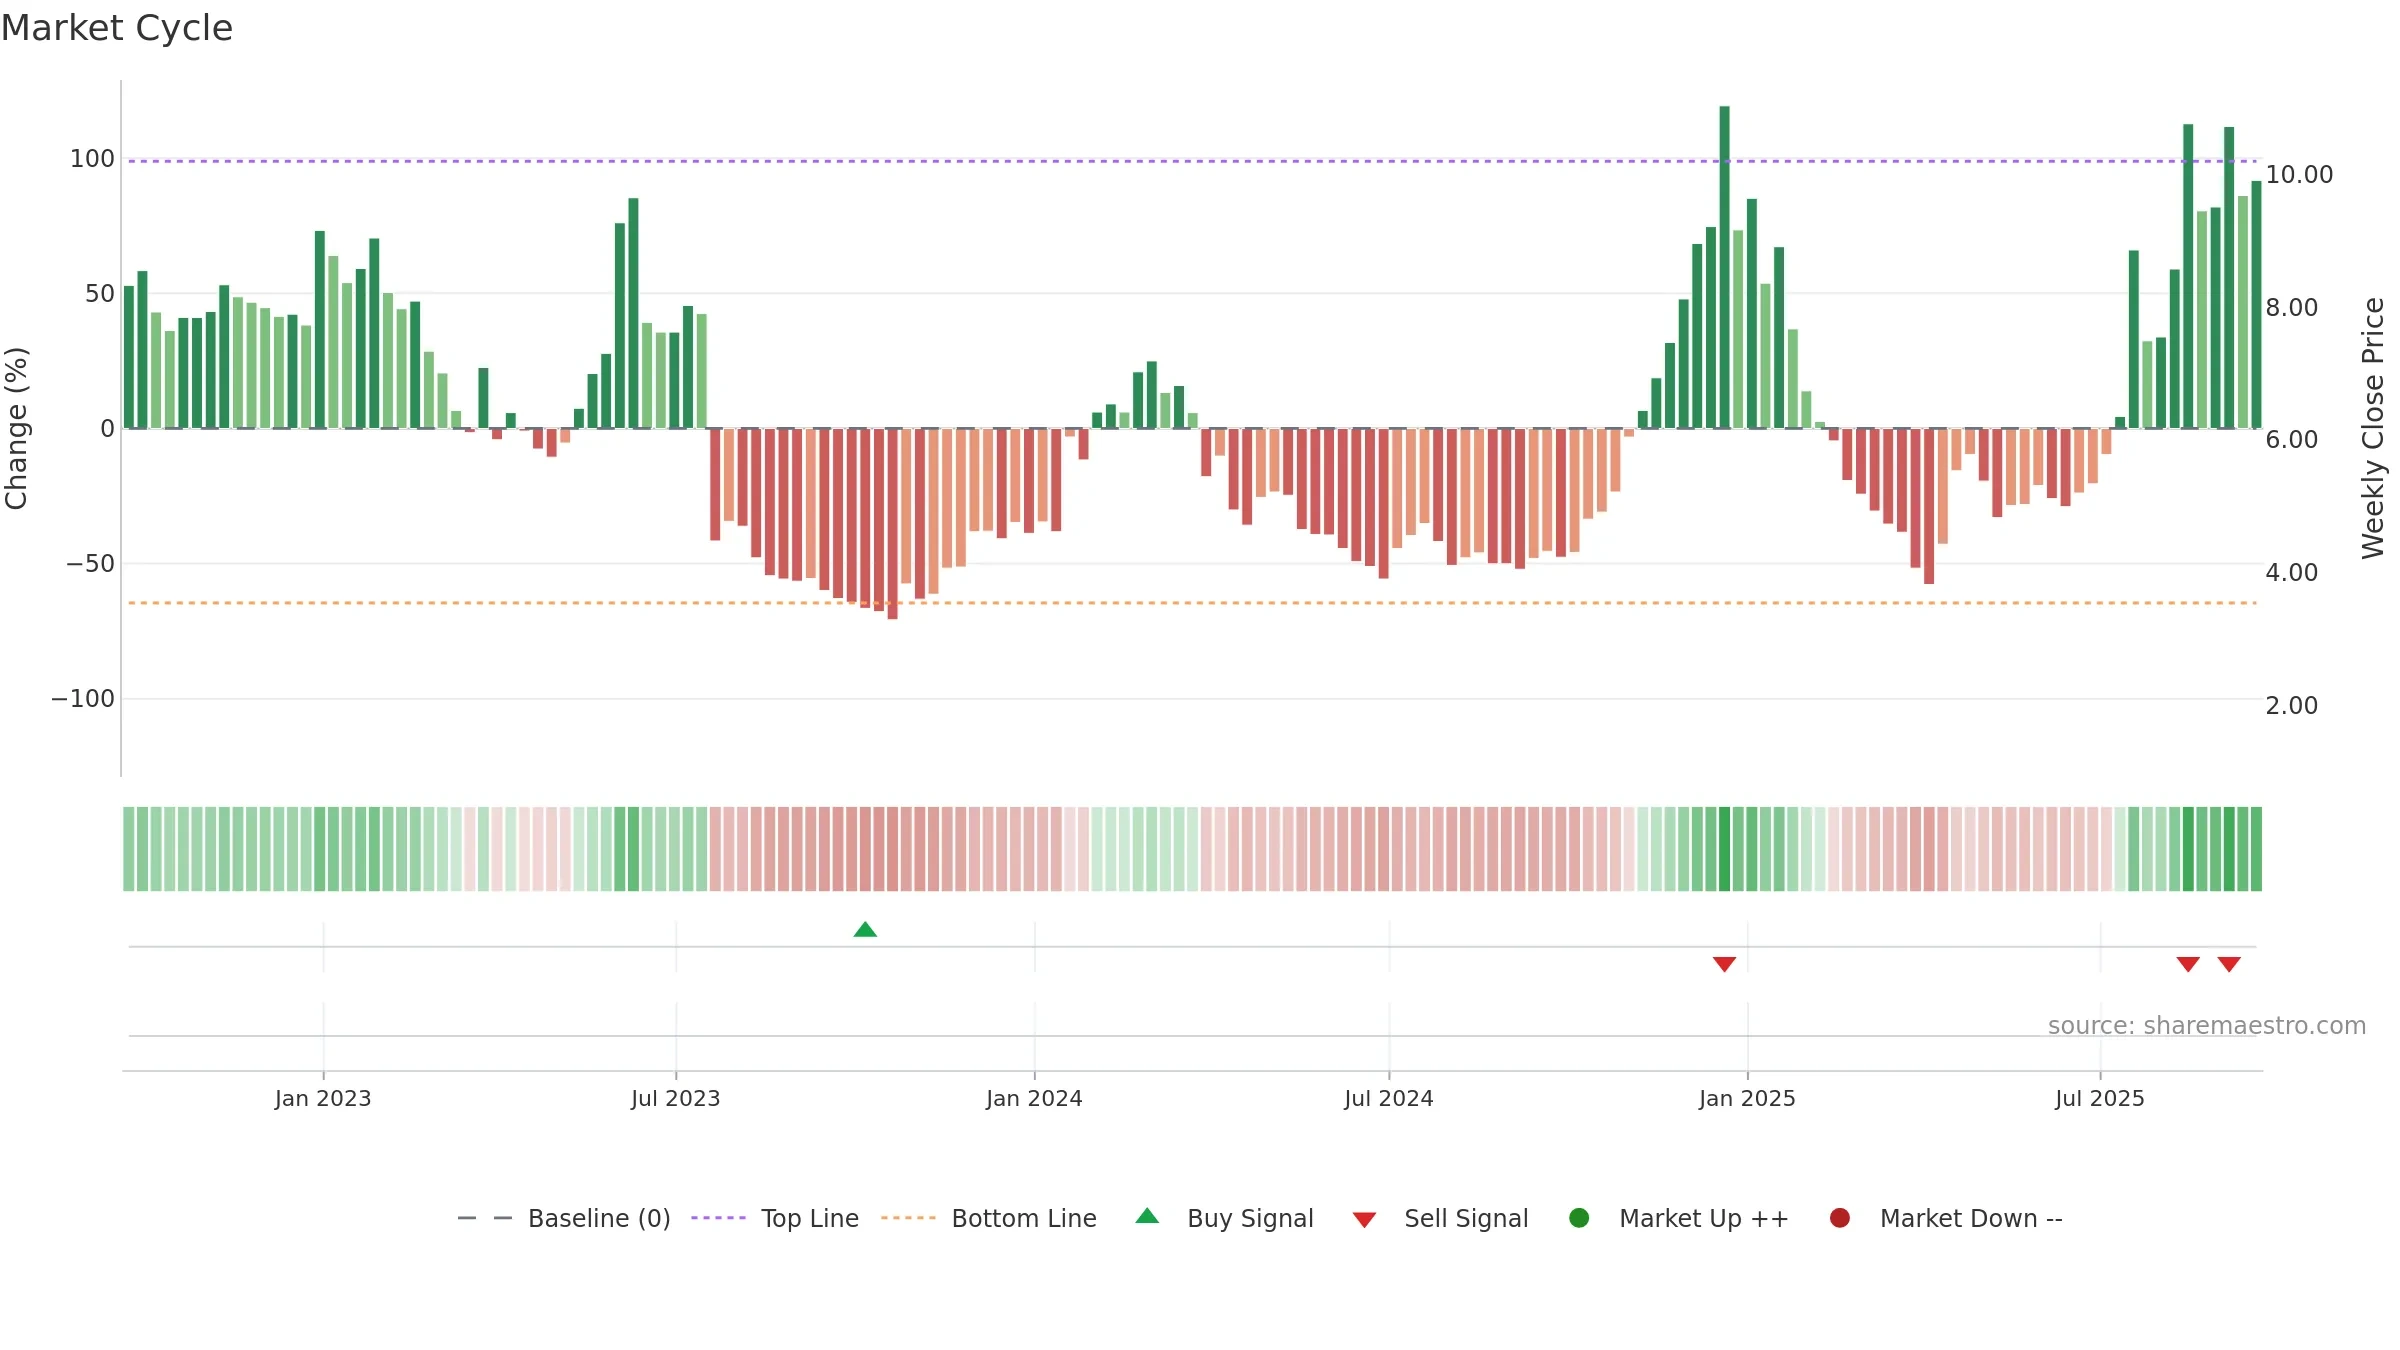The image size is (2400, 1350).
Task: Click the Market Up ++ legend label
Action: (1704, 1218)
